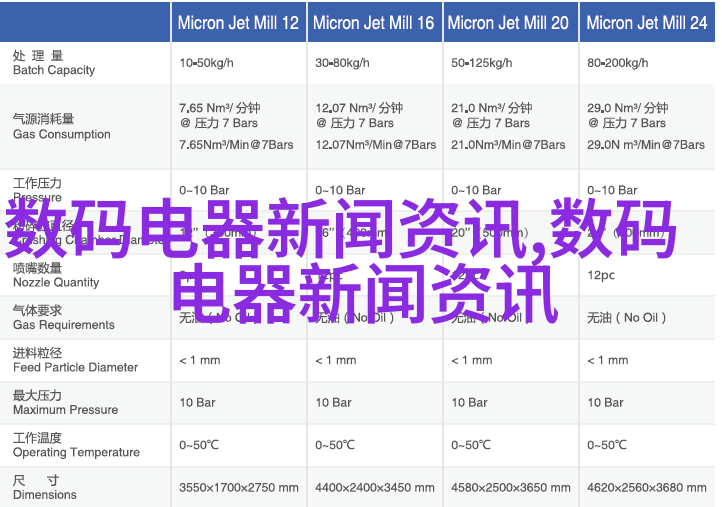Click 10 Bar in the Mill 16 column
This screenshot has width=722, height=507.
tap(333, 403)
